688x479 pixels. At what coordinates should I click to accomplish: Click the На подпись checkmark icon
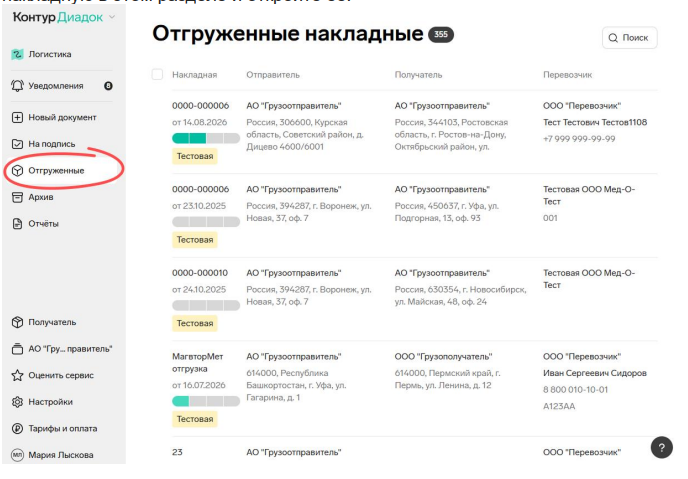pos(17,144)
